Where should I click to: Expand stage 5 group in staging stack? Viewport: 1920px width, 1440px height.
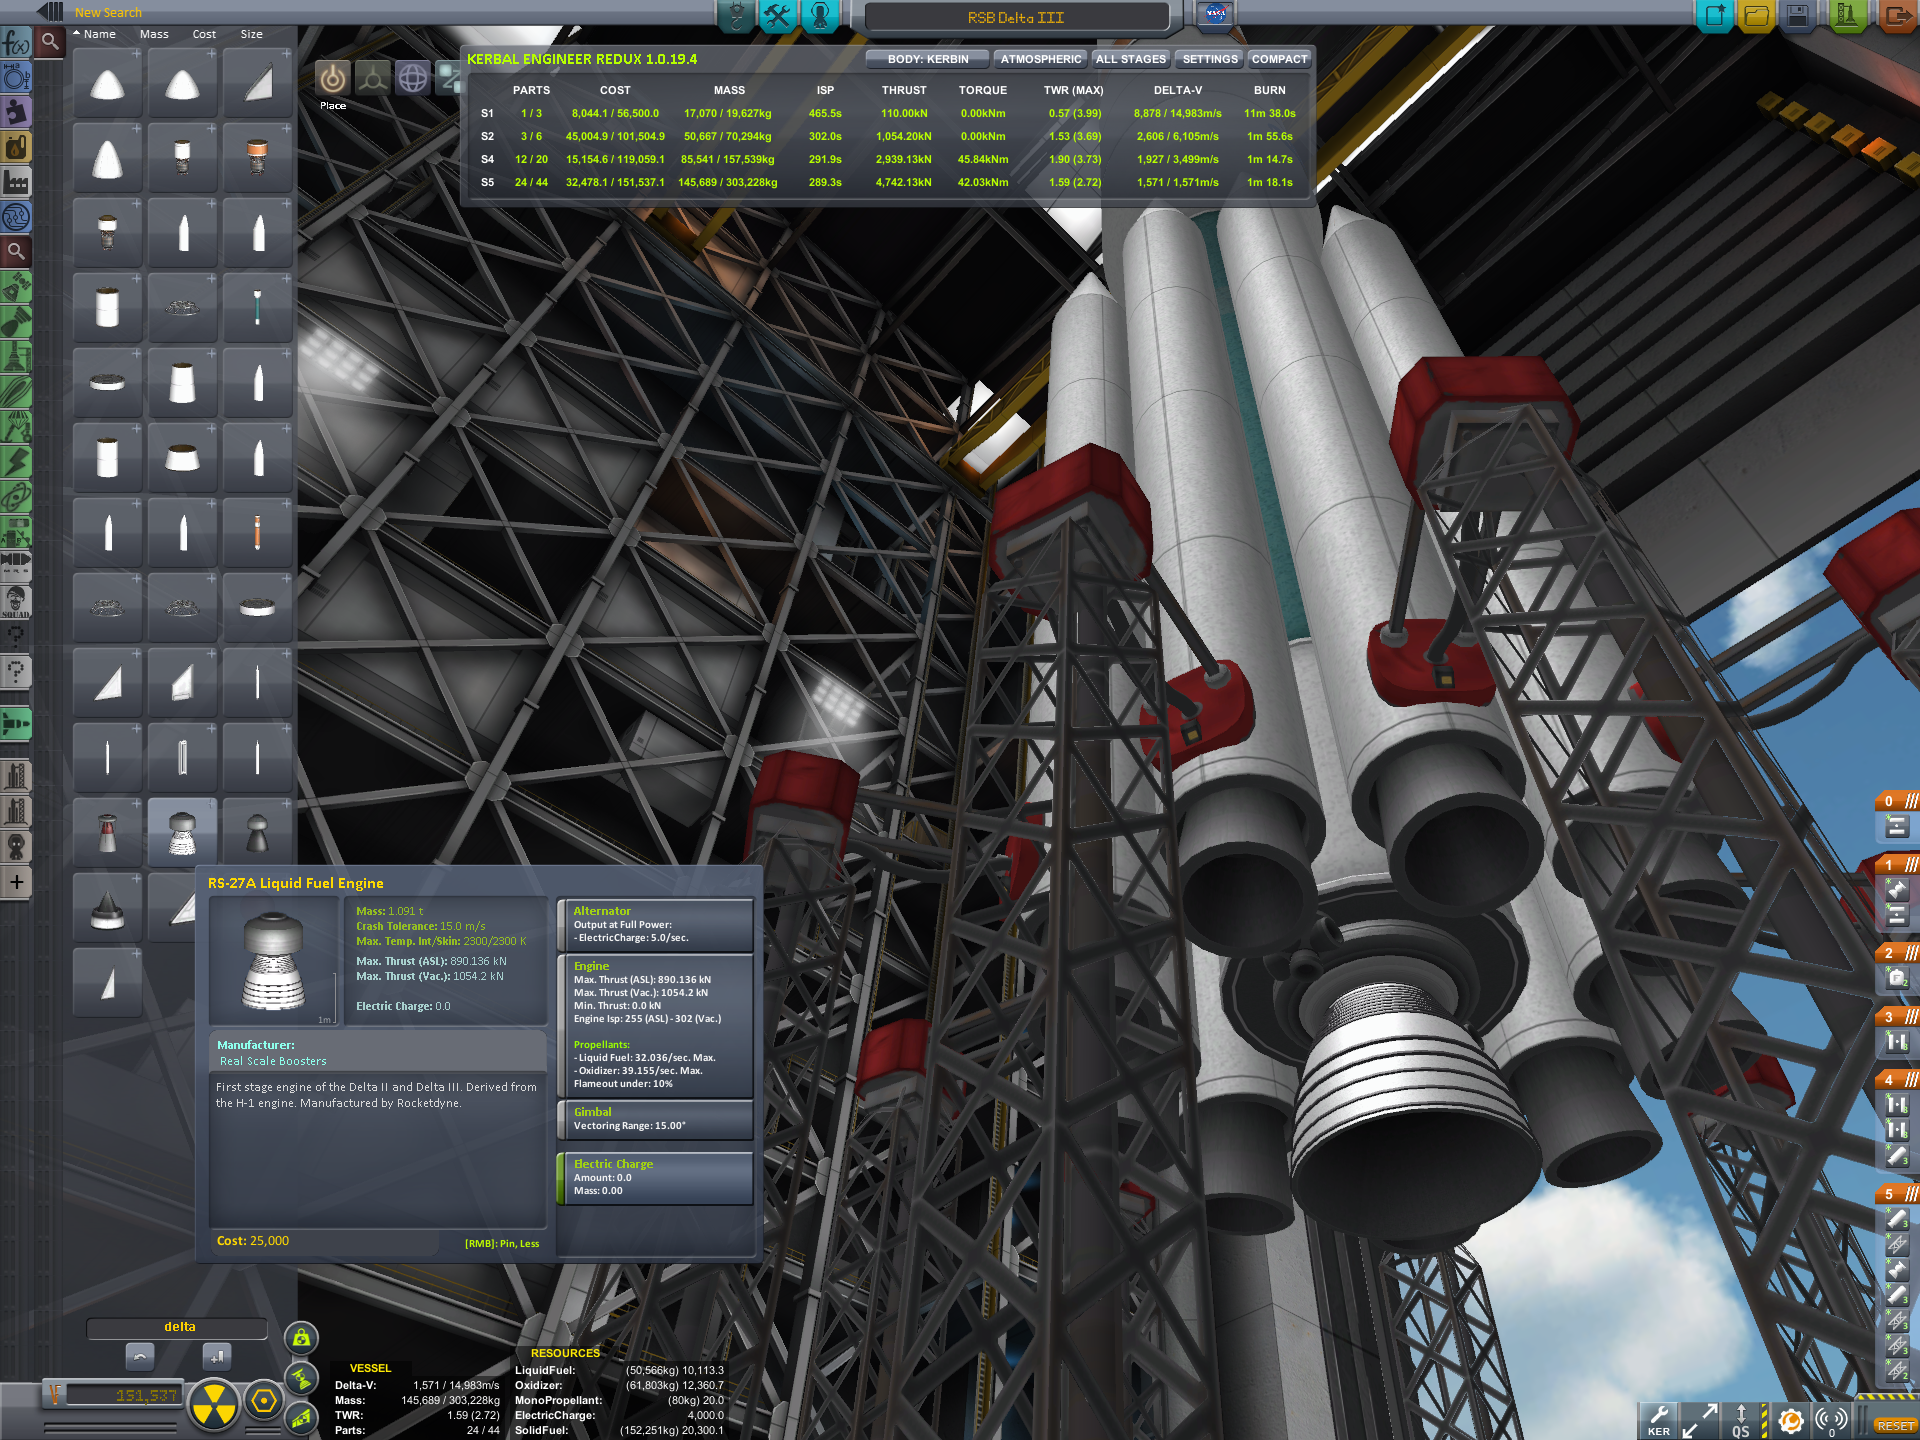(1896, 1194)
